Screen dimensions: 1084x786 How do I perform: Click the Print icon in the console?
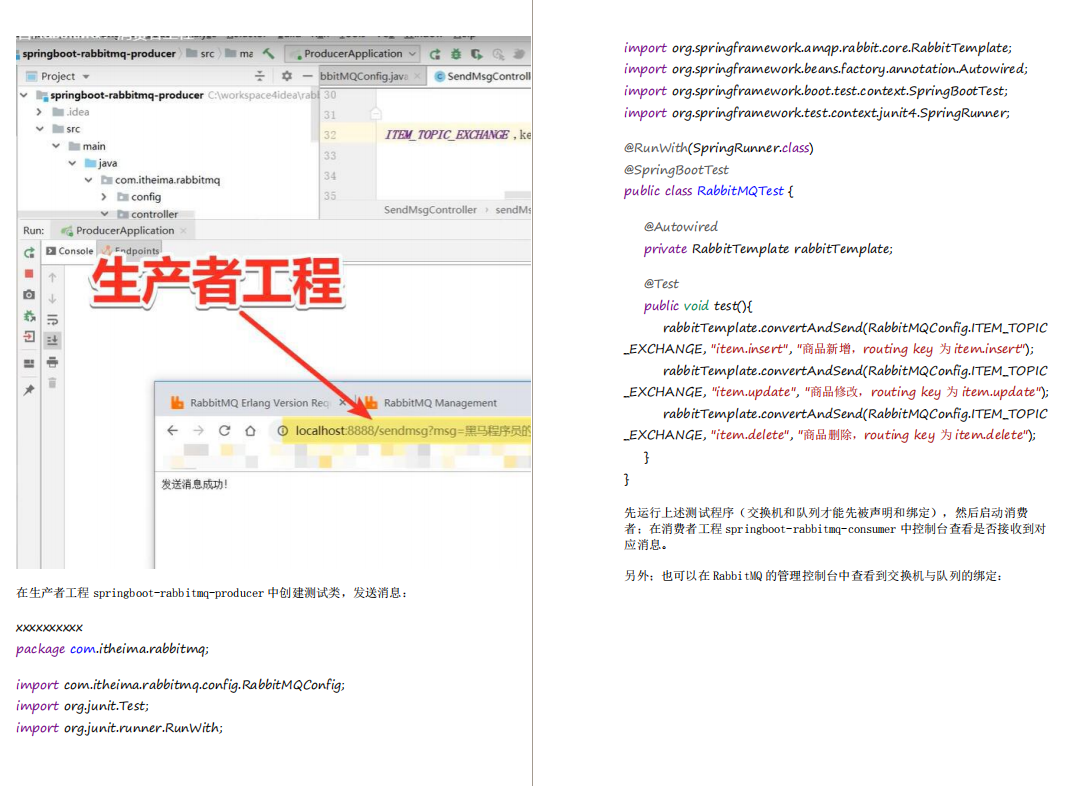point(53,362)
